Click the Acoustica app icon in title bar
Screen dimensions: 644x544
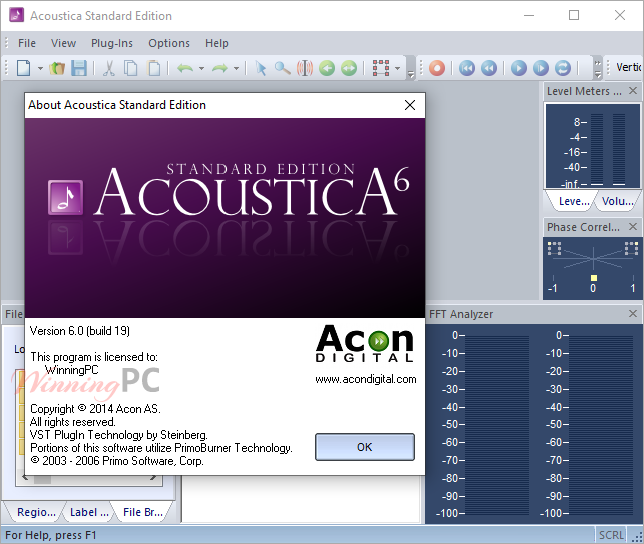pyautogui.click(x=16, y=16)
